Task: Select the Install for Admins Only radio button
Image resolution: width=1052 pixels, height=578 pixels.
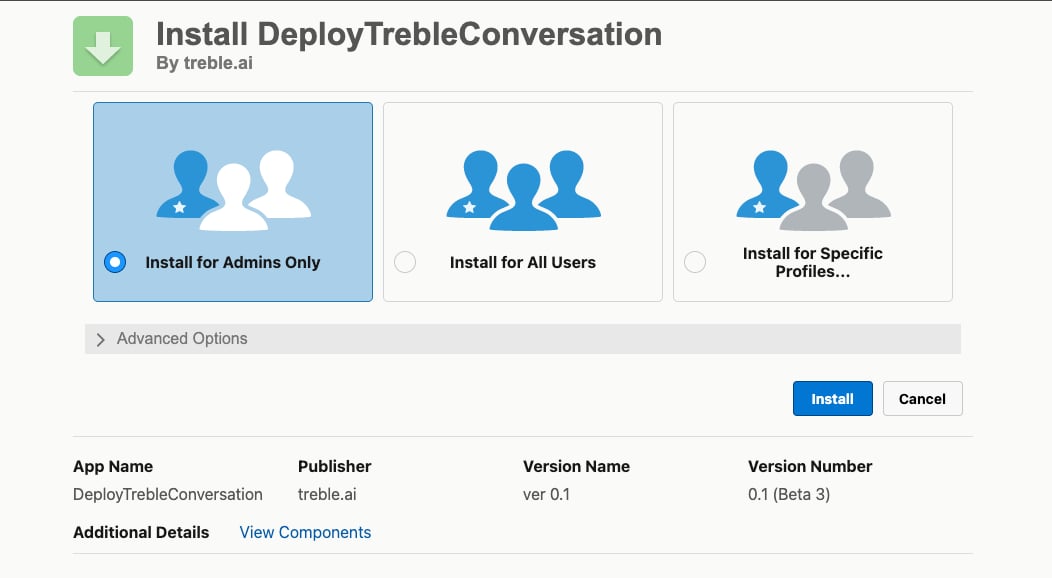Action: [115, 262]
